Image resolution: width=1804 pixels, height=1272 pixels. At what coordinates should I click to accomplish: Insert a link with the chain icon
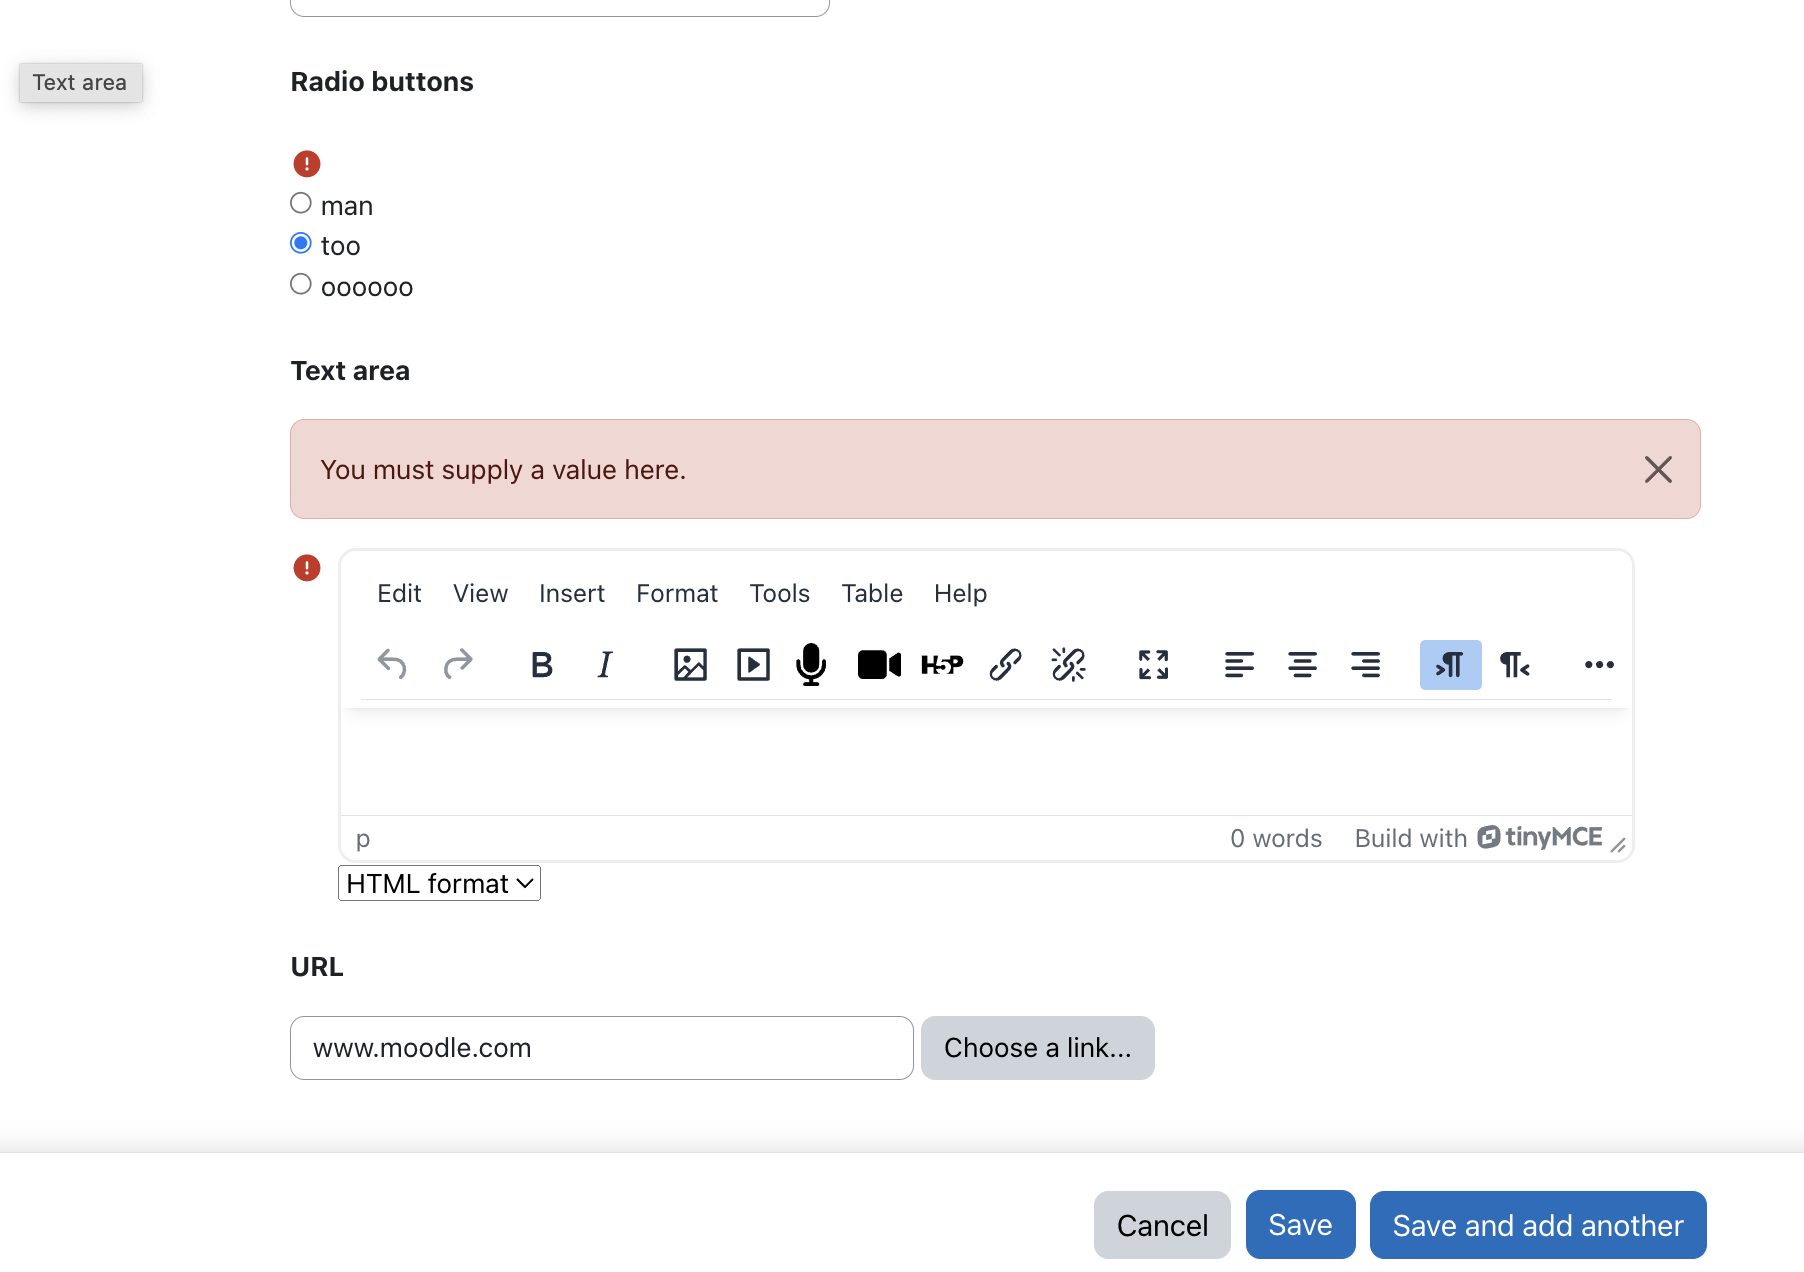coord(1005,664)
